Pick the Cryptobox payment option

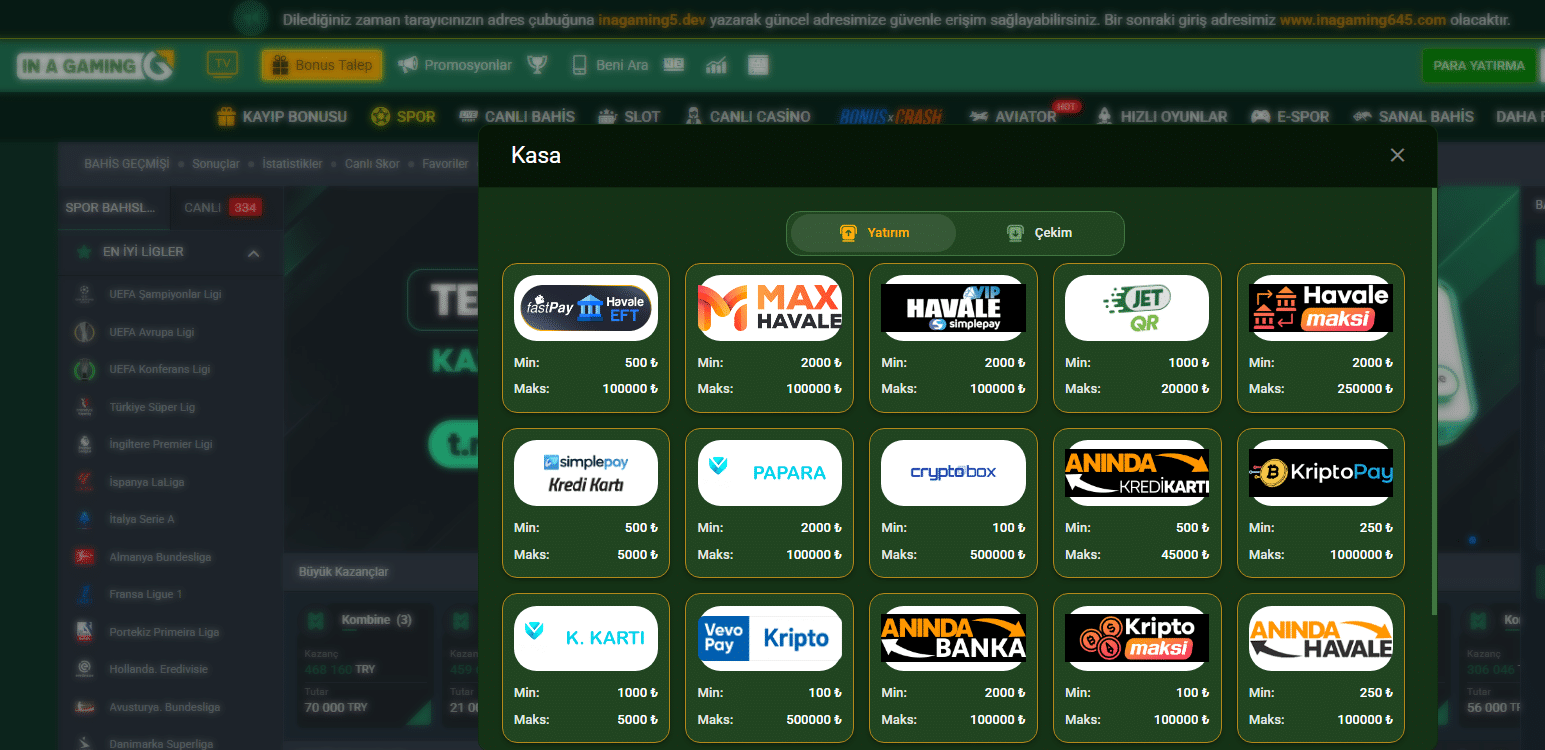[x=952, y=473]
